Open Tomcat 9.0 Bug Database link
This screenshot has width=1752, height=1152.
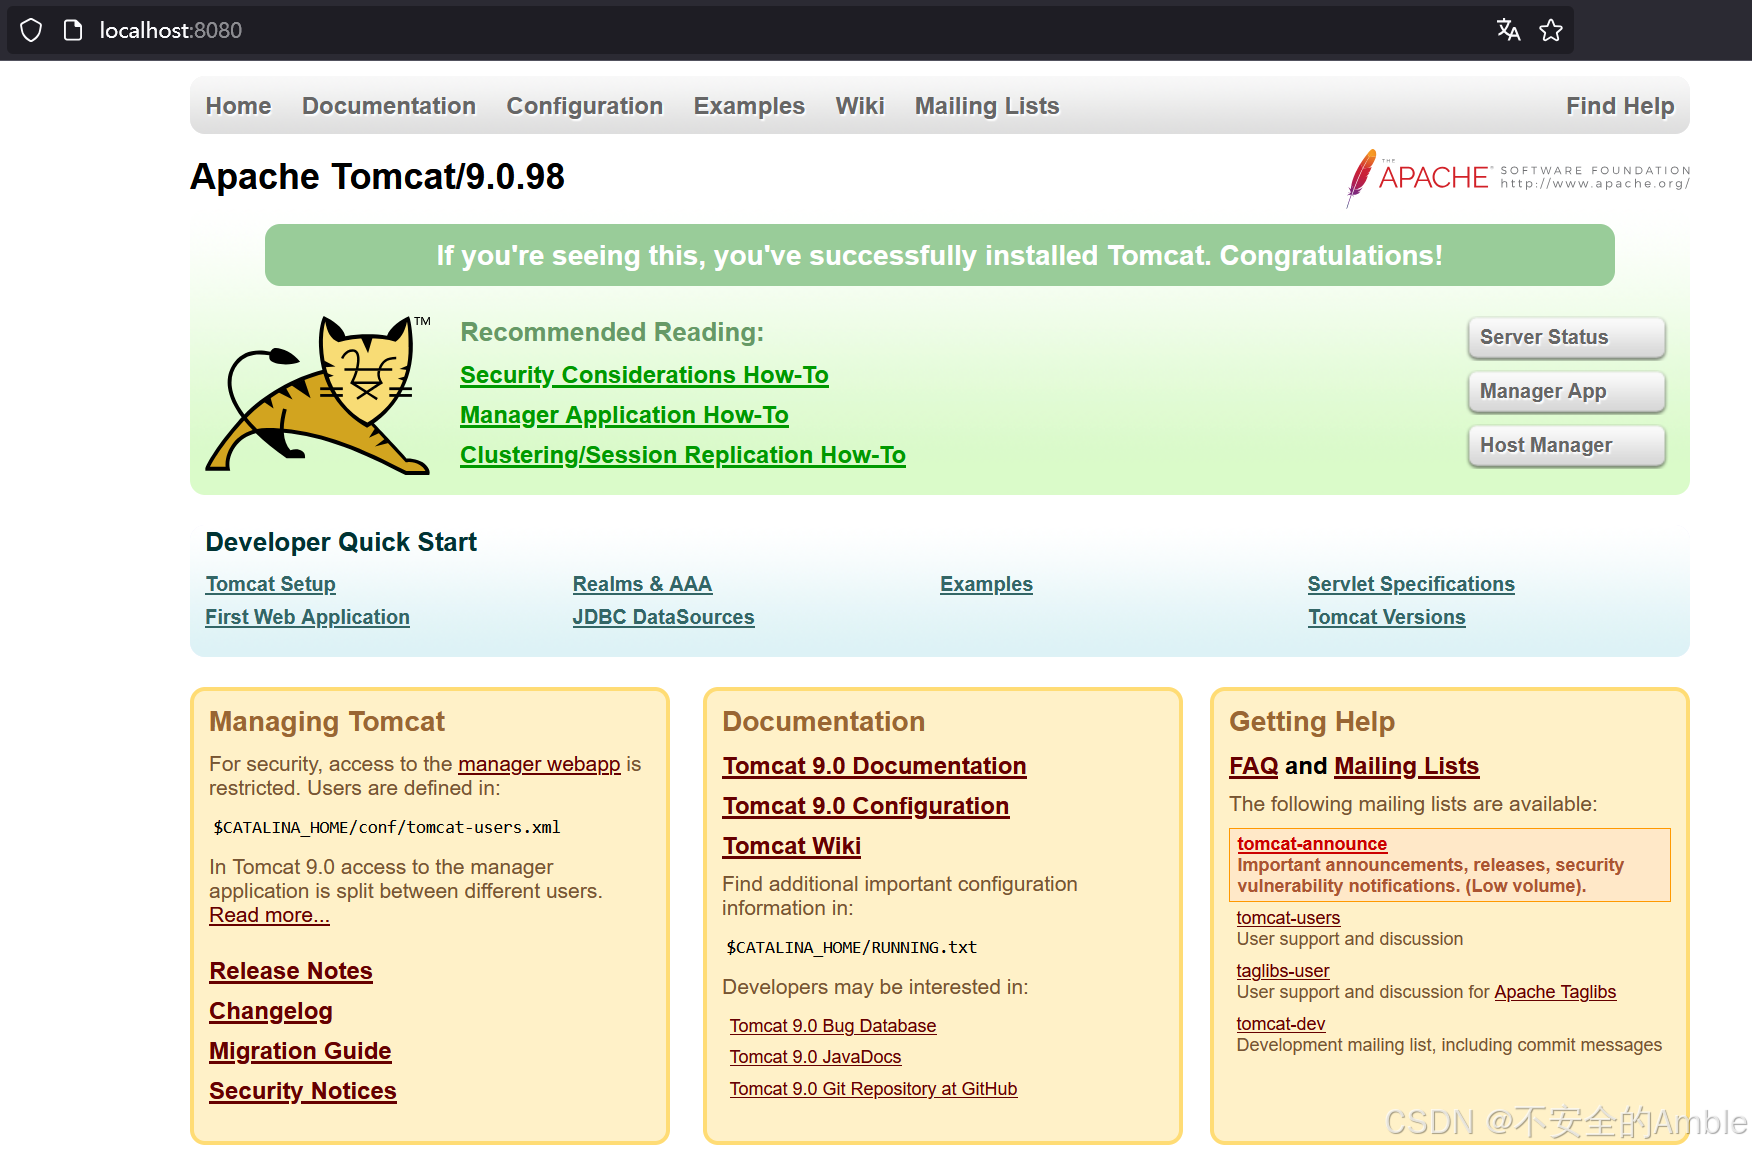point(832,1026)
